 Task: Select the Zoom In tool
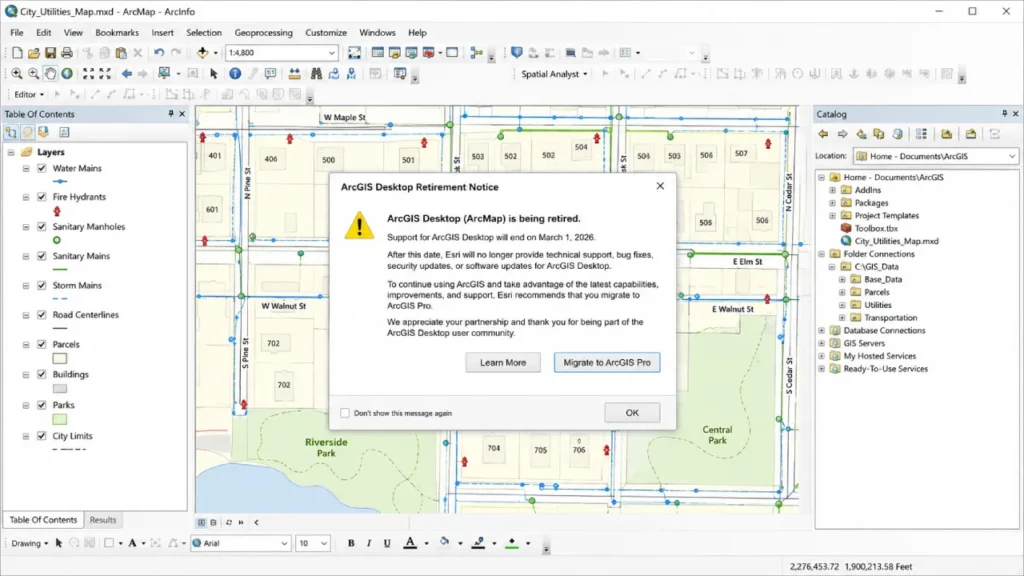(x=17, y=74)
